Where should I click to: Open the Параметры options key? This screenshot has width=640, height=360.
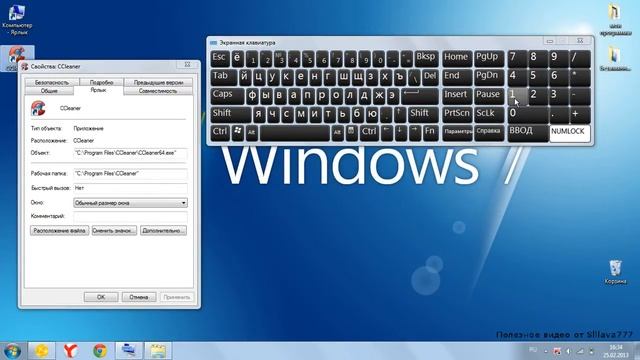[x=457, y=133]
